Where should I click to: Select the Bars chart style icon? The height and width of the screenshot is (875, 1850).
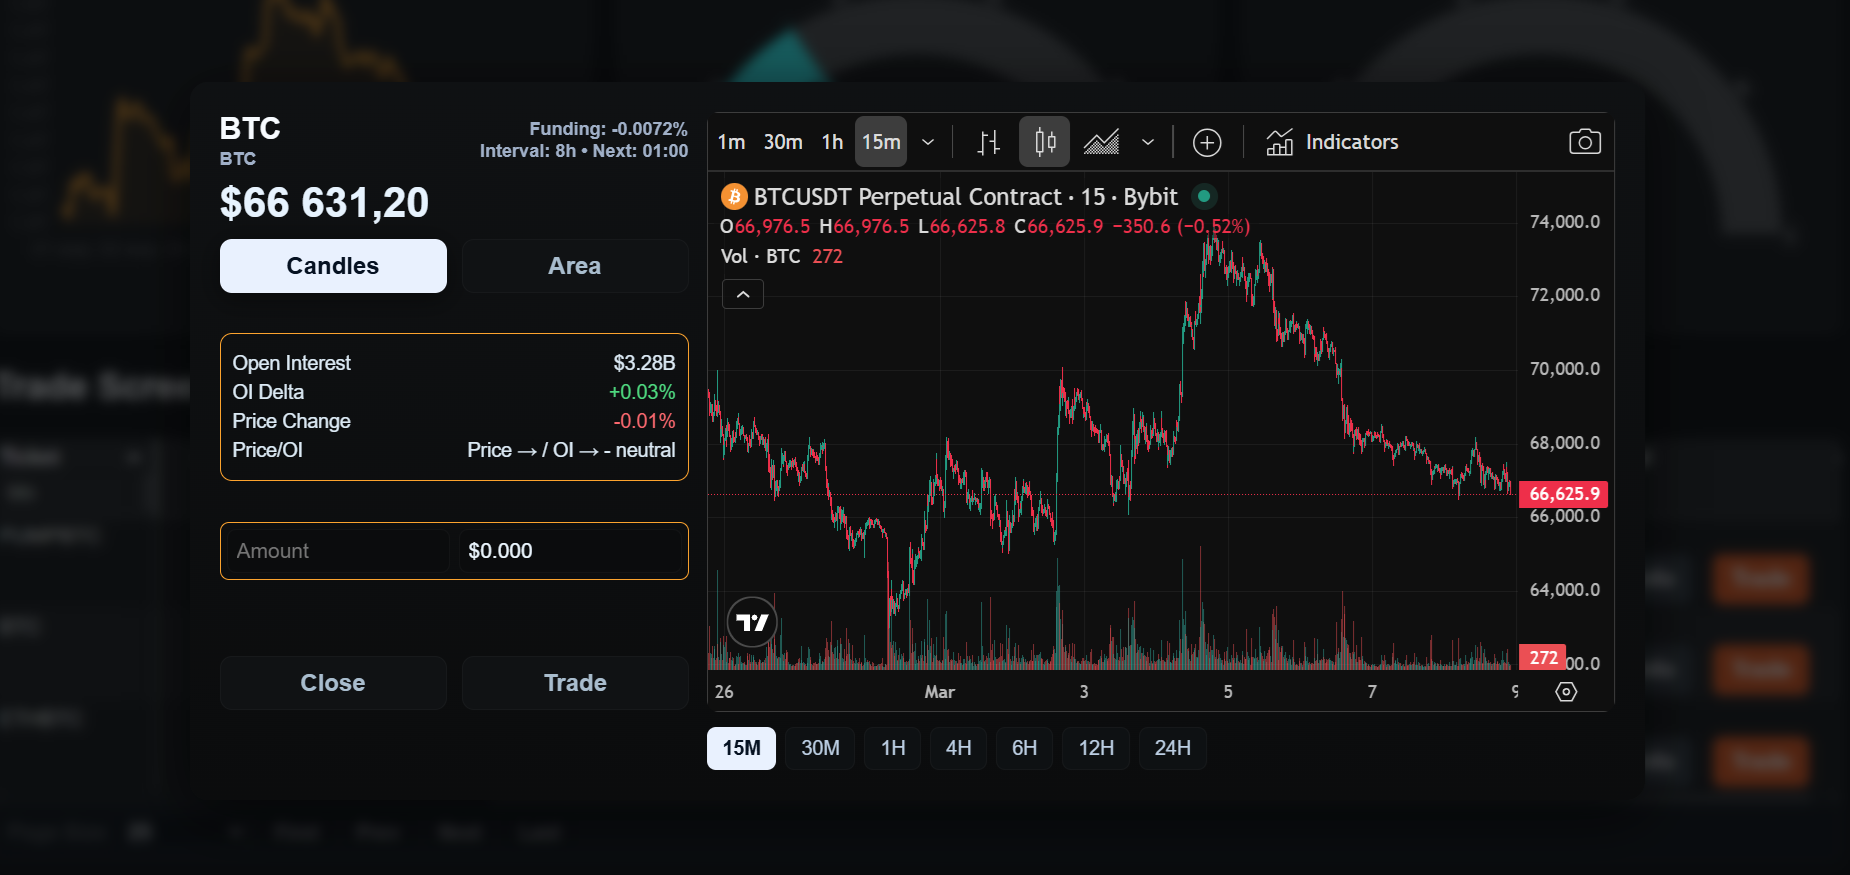pyautogui.click(x=988, y=142)
